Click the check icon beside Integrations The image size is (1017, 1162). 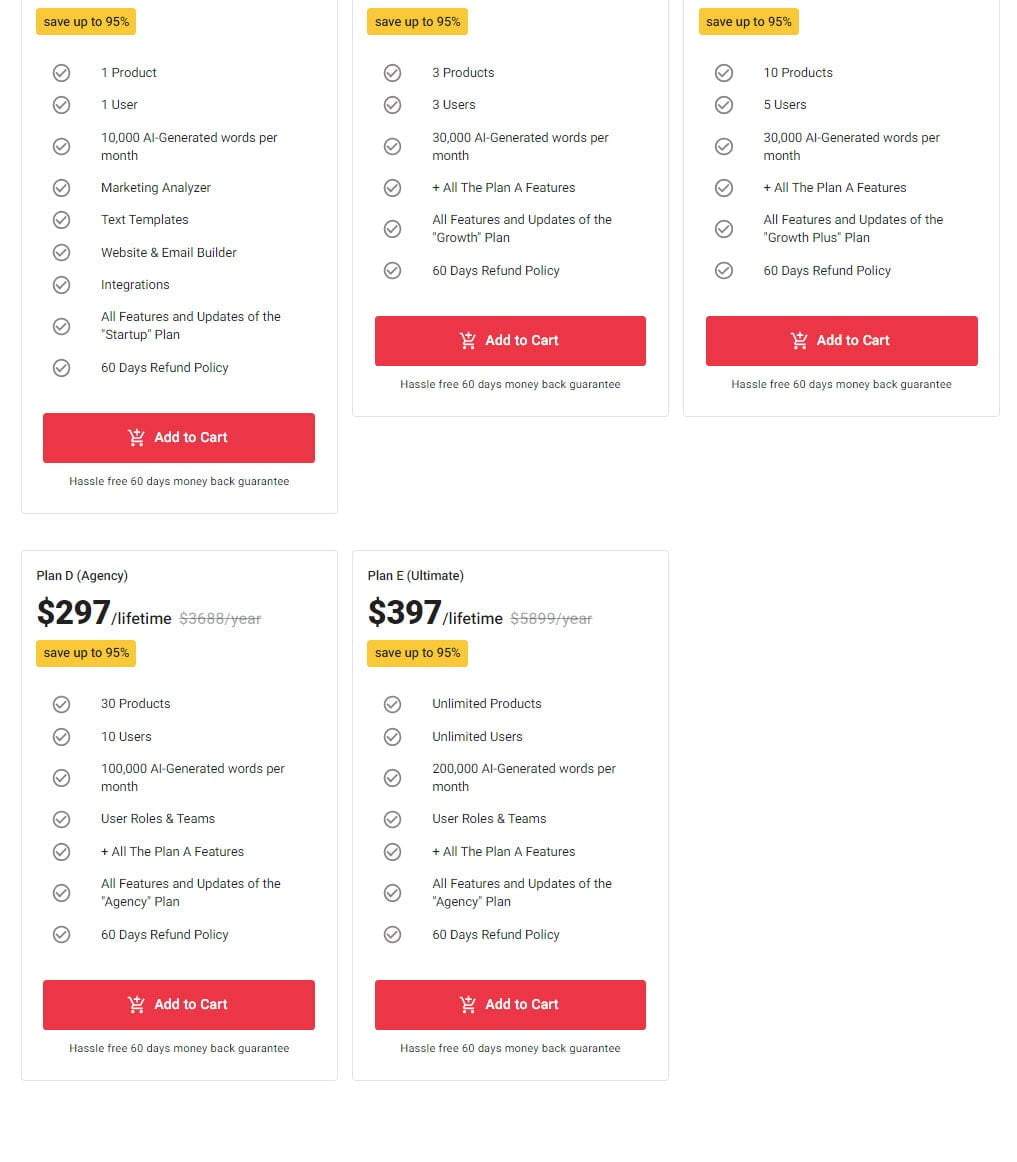[61, 285]
